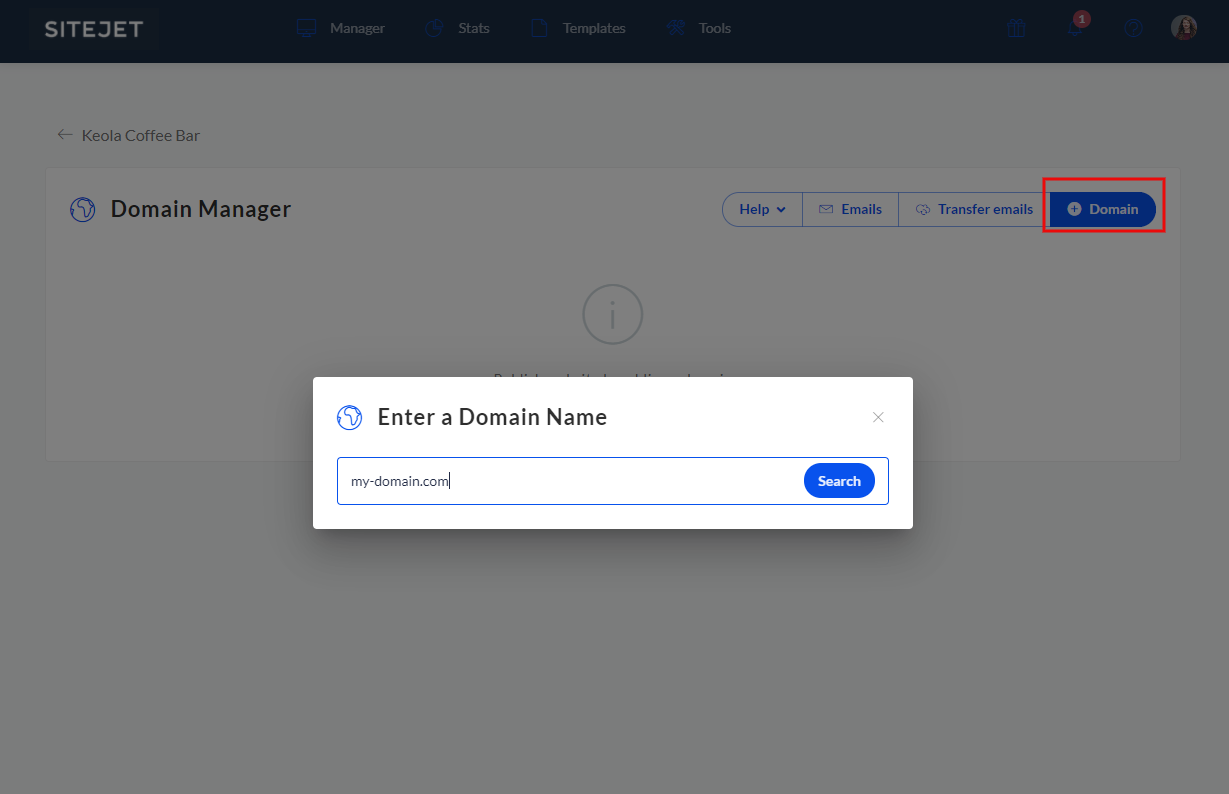Image resolution: width=1229 pixels, height=794 pixels.
Task: Select the Tools menu
Action: (700, 29)
